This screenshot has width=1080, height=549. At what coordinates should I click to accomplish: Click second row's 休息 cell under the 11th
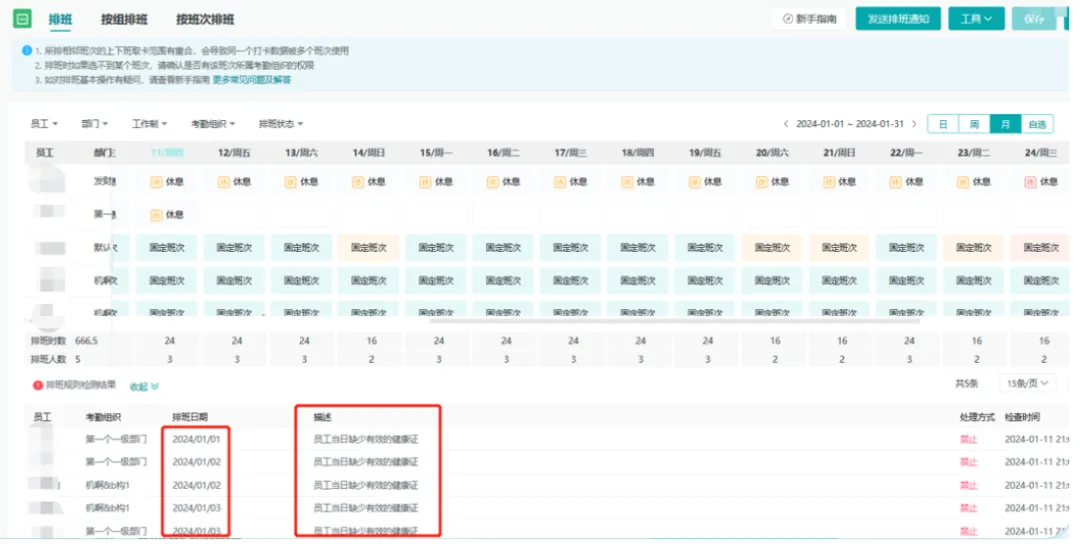[x=167, y=215]
